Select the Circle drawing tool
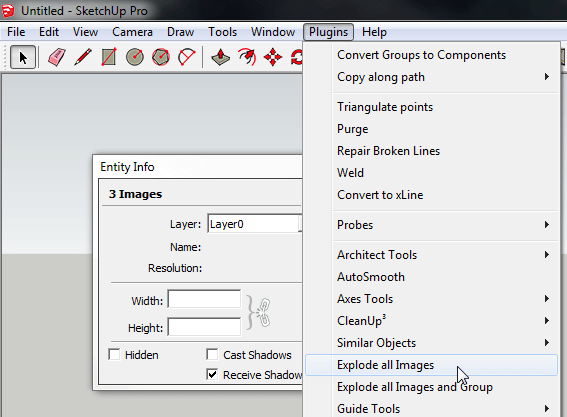The width and height of the screenshot is (567, 417). pos(135,57)
